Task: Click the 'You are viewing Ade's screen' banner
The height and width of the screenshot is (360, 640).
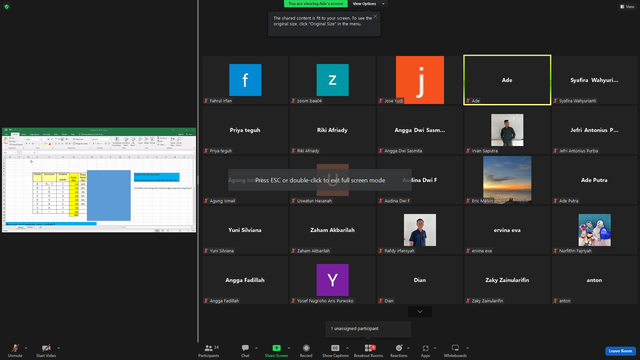Action: [x=316, y=4]
